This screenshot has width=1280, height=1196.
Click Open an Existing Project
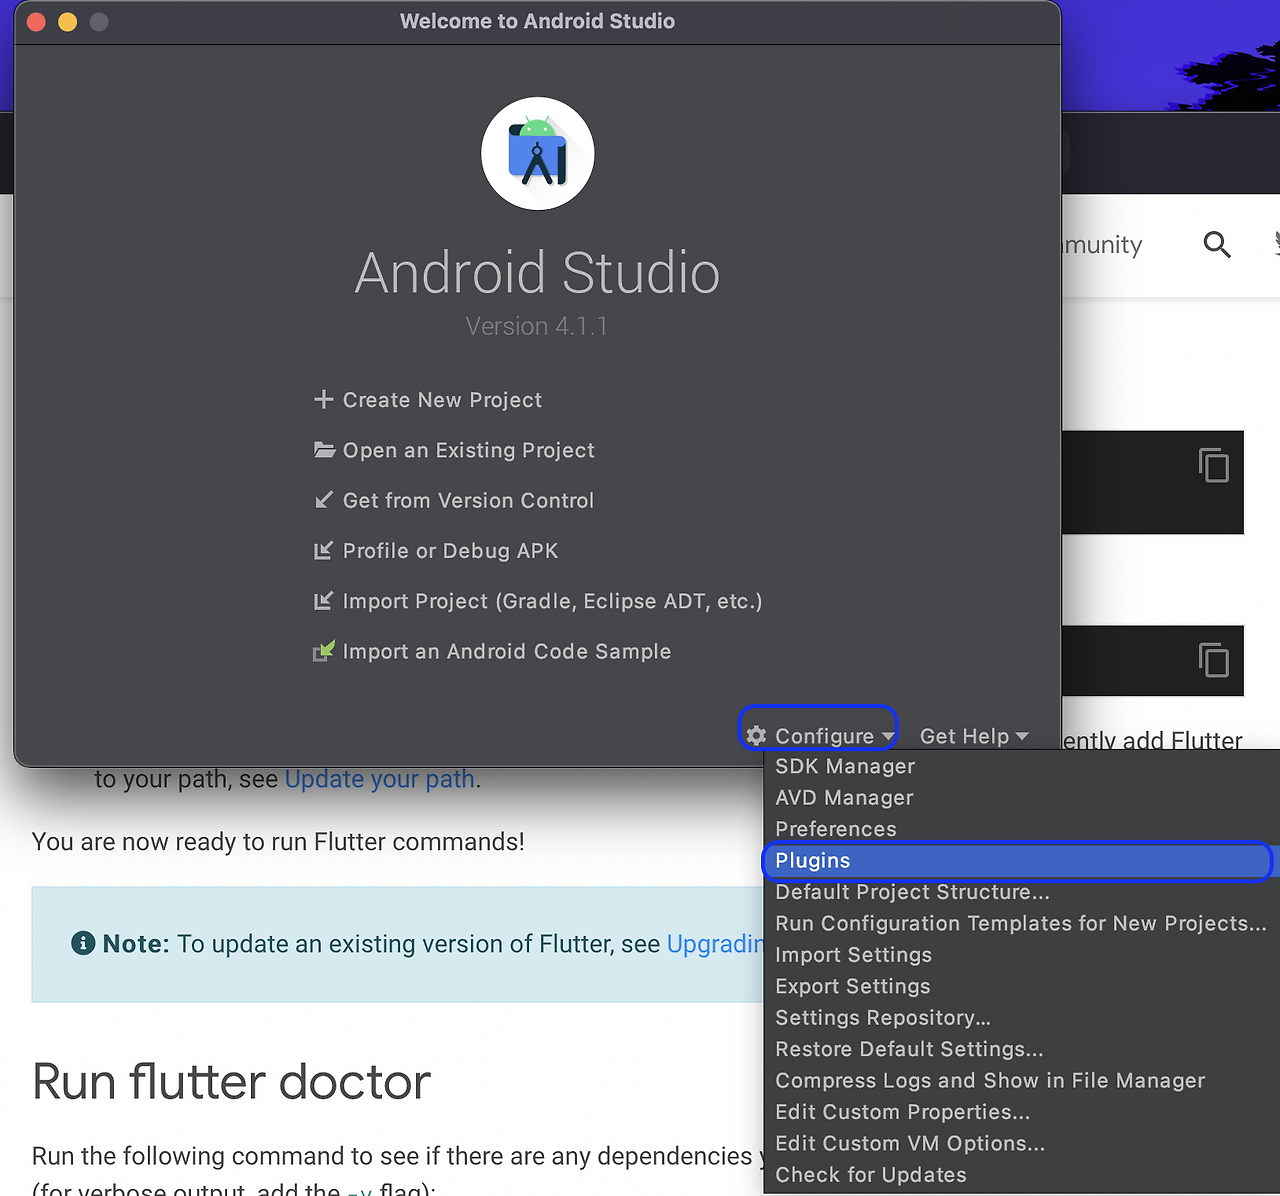click(468, 451)
